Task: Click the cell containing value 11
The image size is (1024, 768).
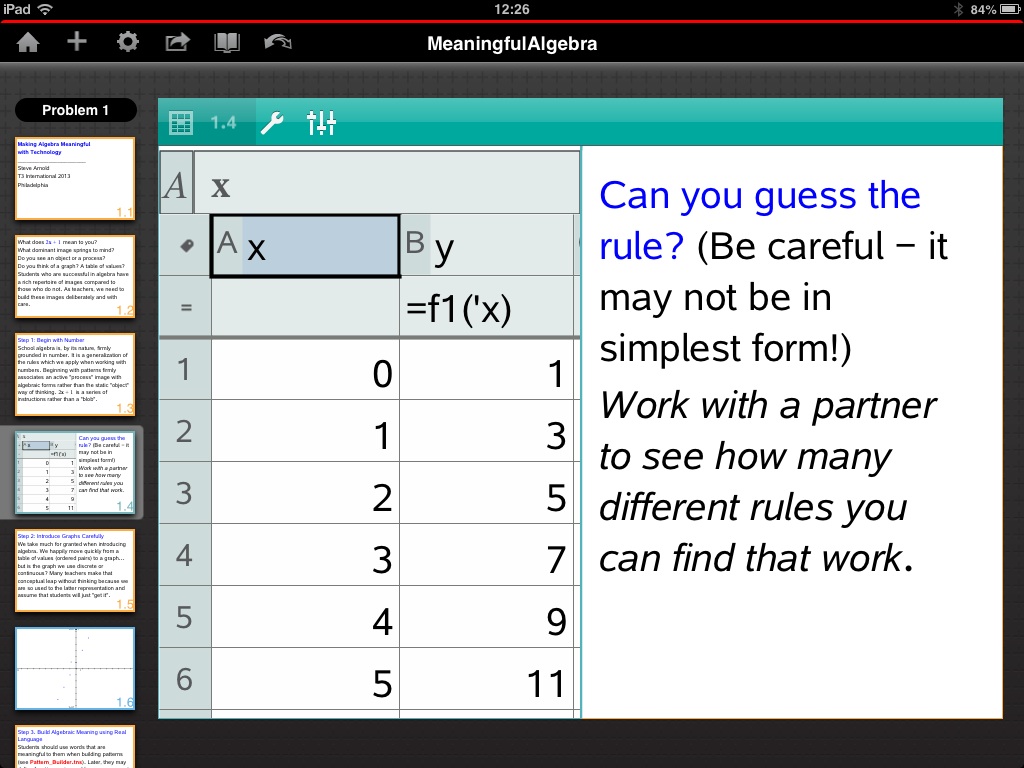Action: [x=488, y=681]
